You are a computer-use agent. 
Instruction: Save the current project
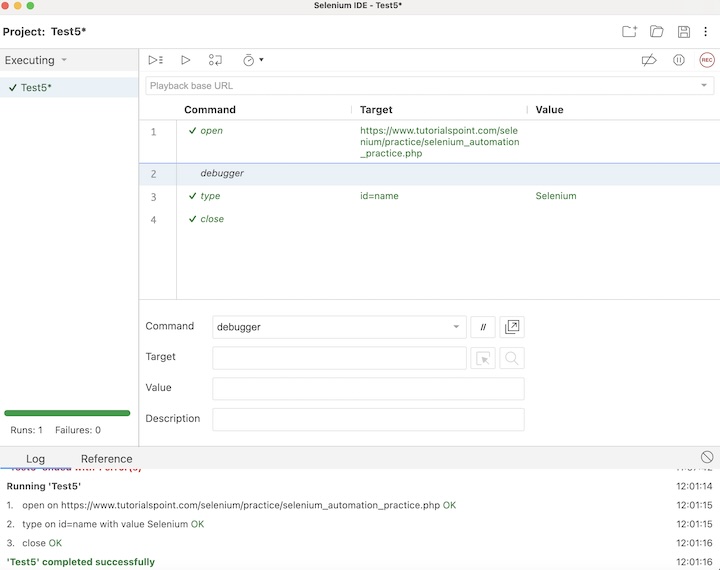[684, 32]
